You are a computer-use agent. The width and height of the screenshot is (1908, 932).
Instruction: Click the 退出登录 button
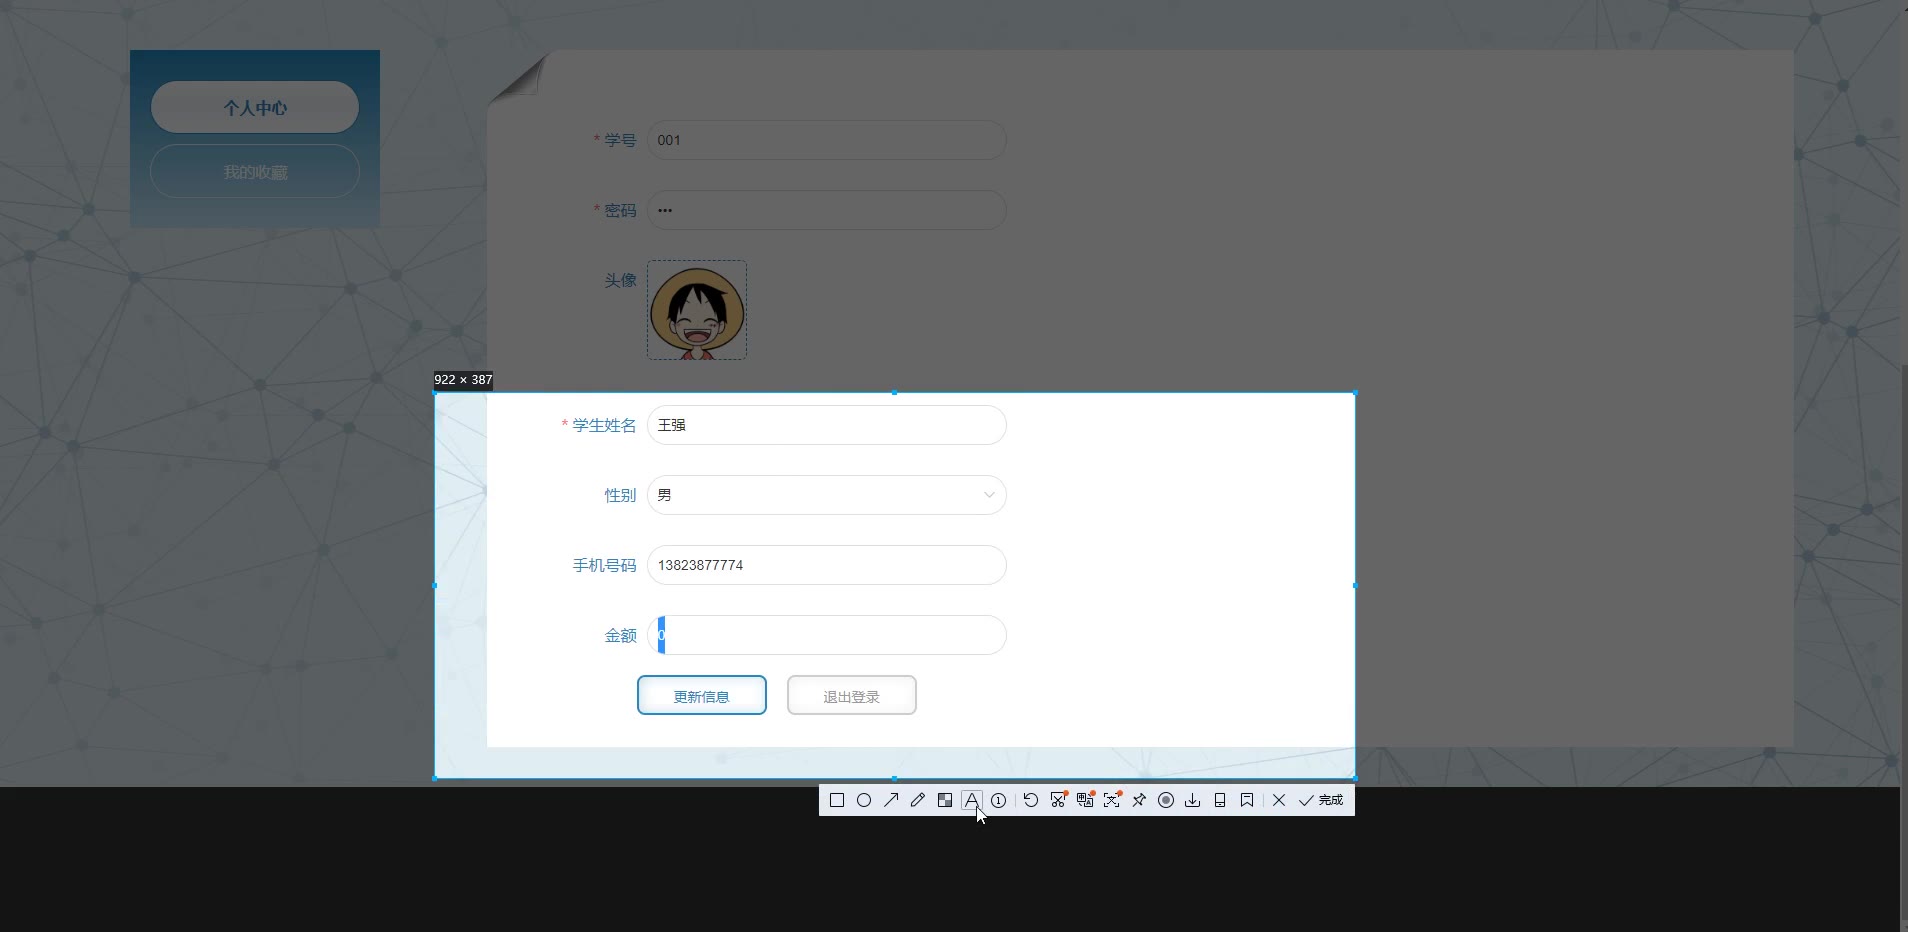(x=852, y=695)
